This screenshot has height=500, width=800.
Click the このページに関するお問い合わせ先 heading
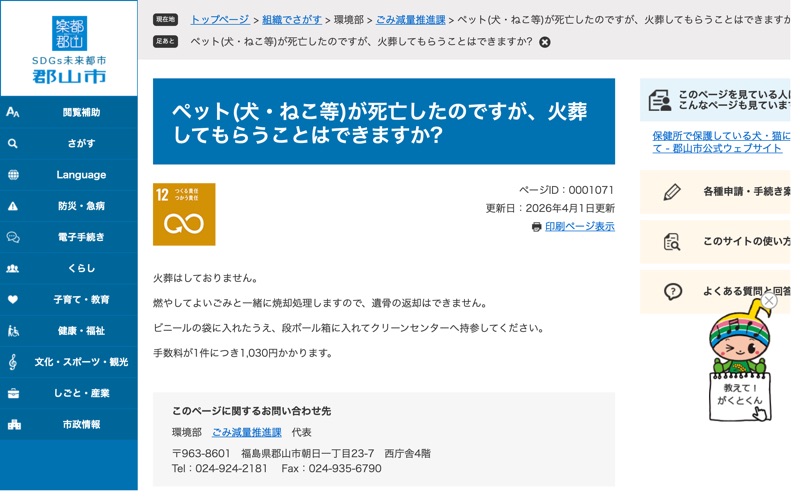coord(252,411)
